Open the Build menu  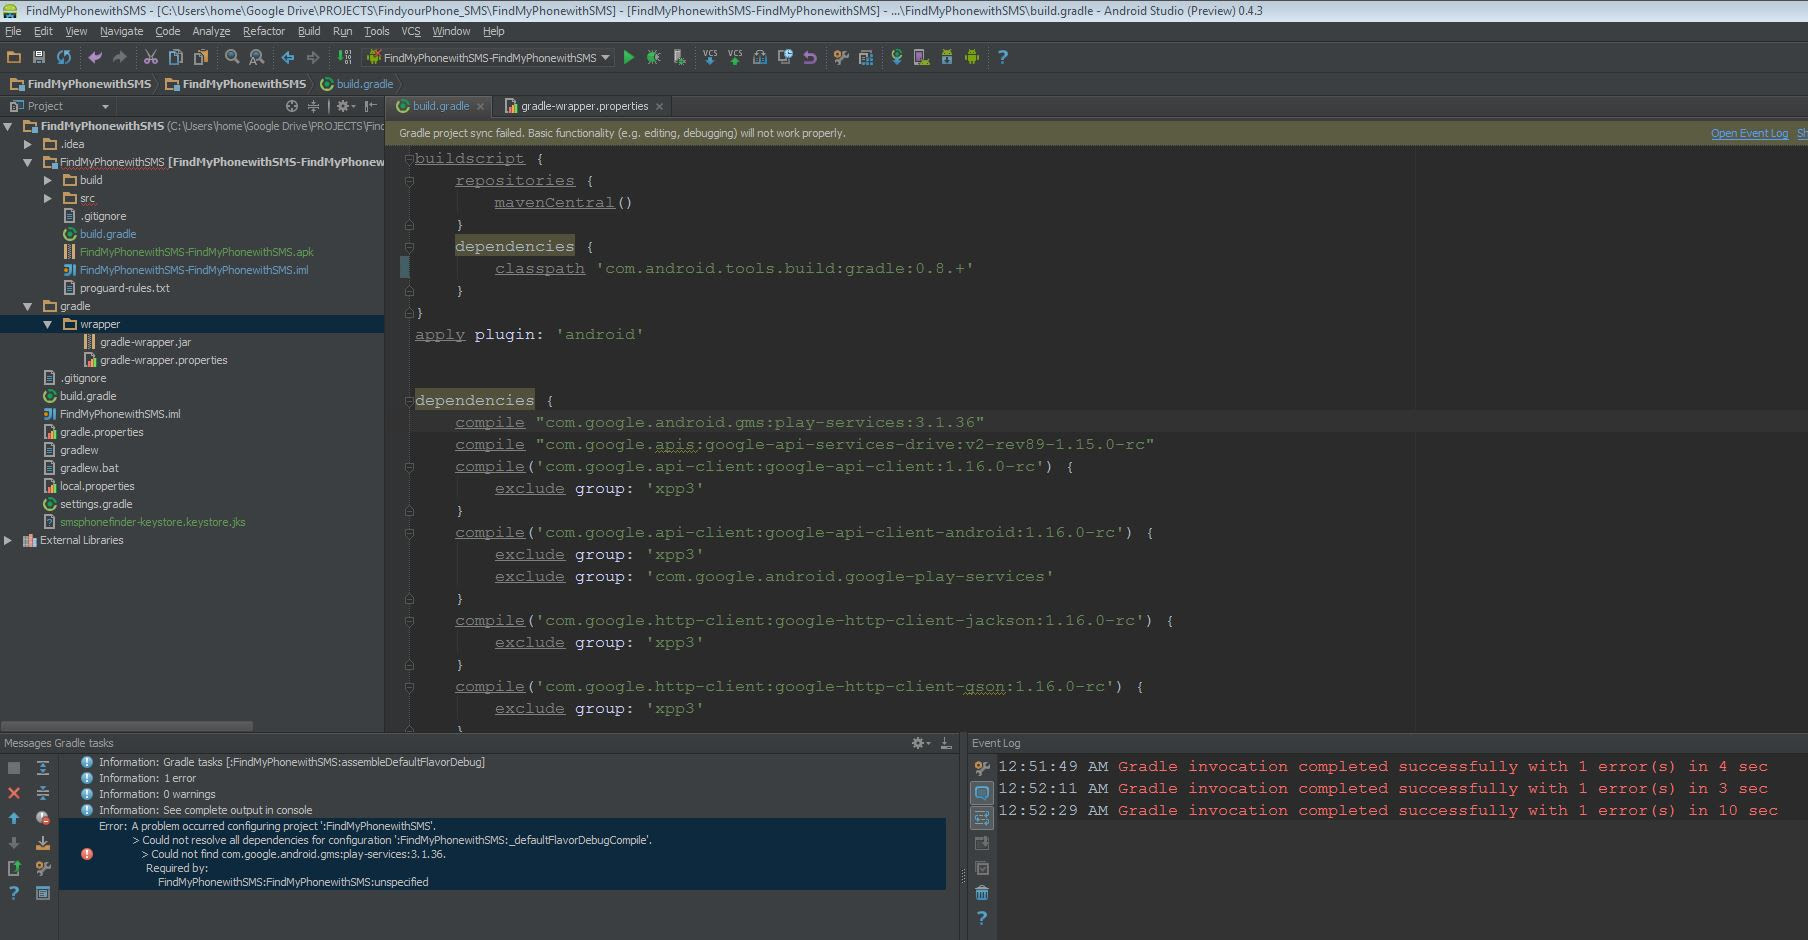[309, 31]
